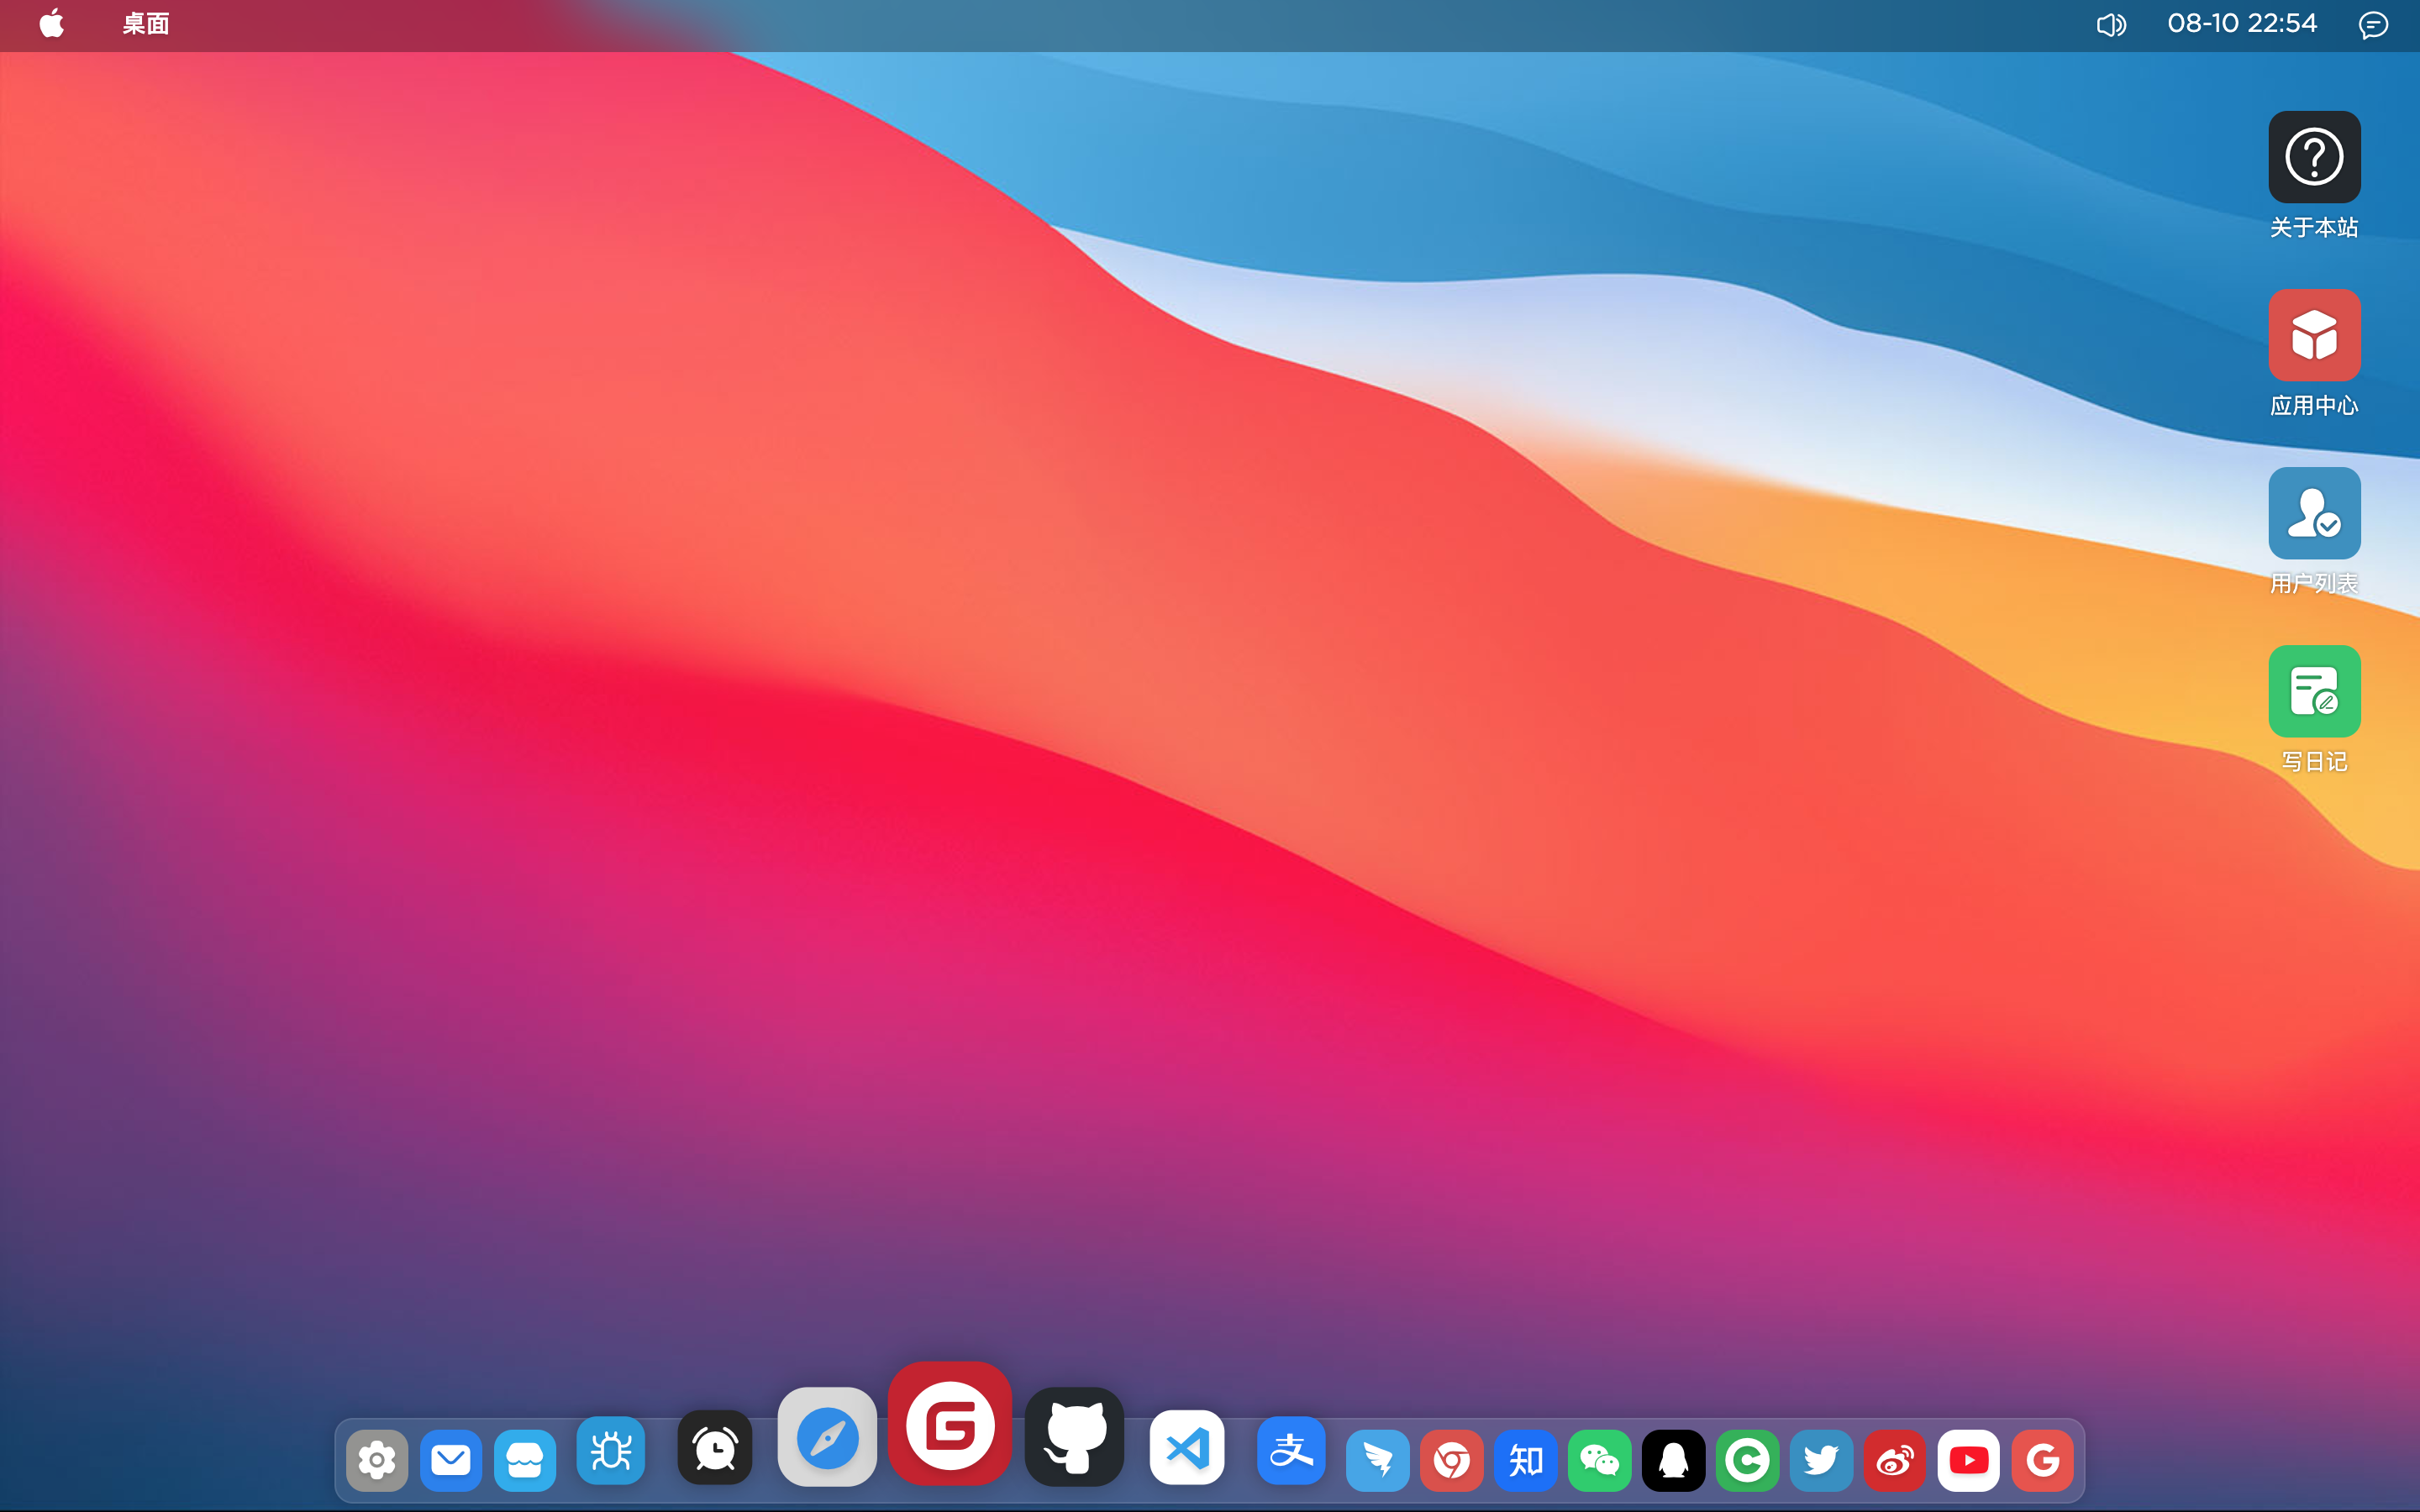
Task: Click the Apple menu logo
Action: [50, 24]
